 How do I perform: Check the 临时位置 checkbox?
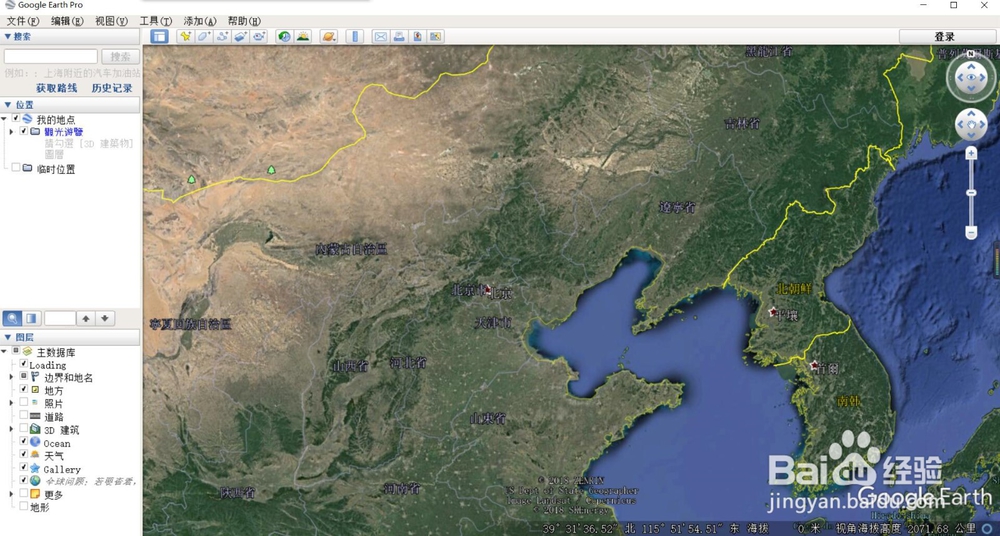[x=16, y=168]
